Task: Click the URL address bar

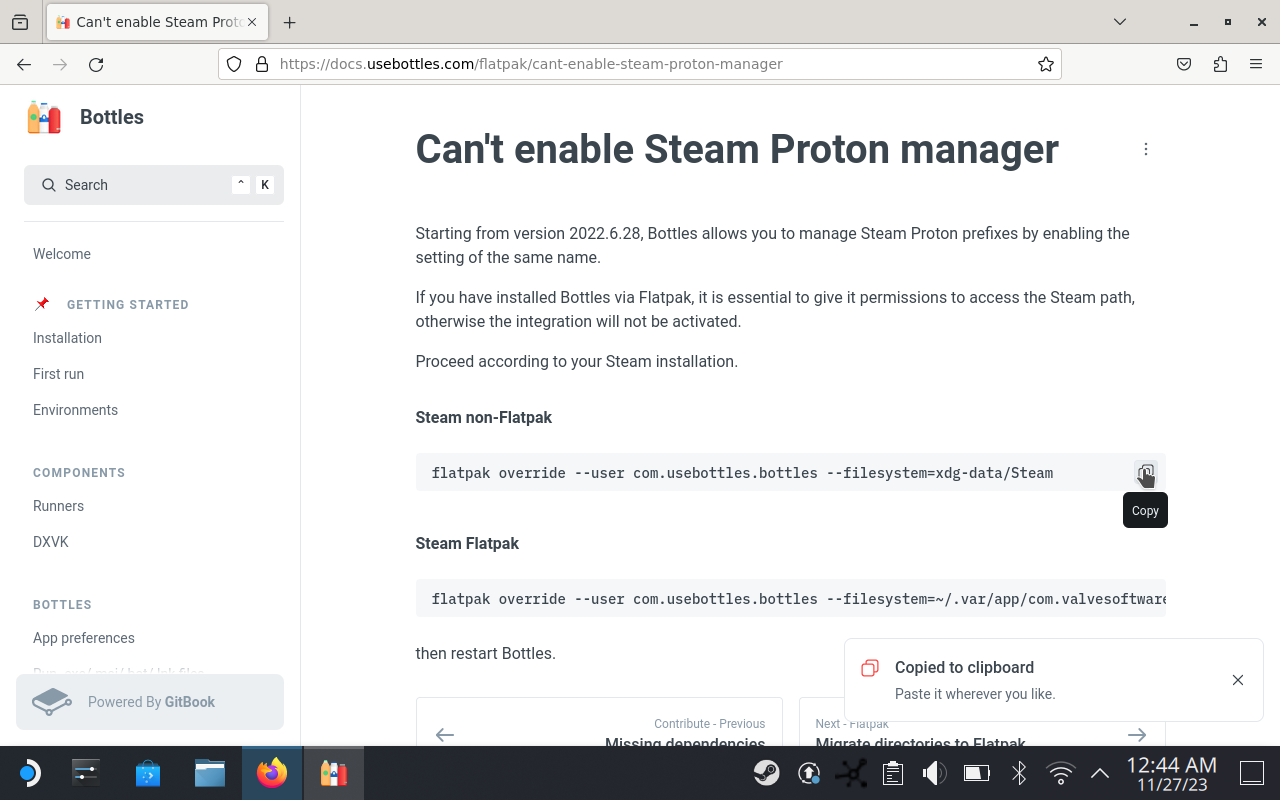Action: pos(640,64)
